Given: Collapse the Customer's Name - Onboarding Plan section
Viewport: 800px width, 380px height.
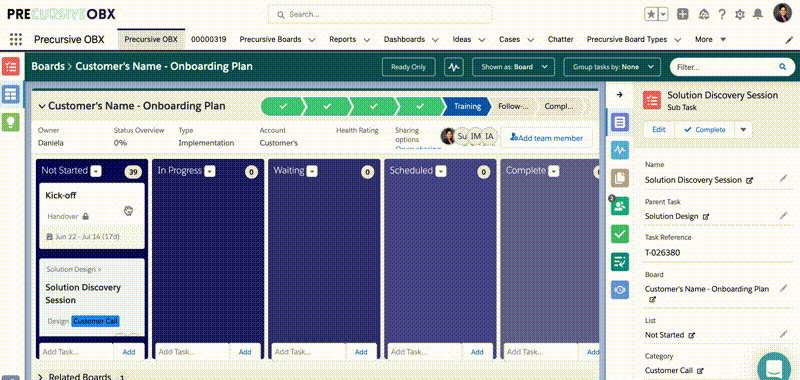Looking at the screenshot, I should pos(41,107).
